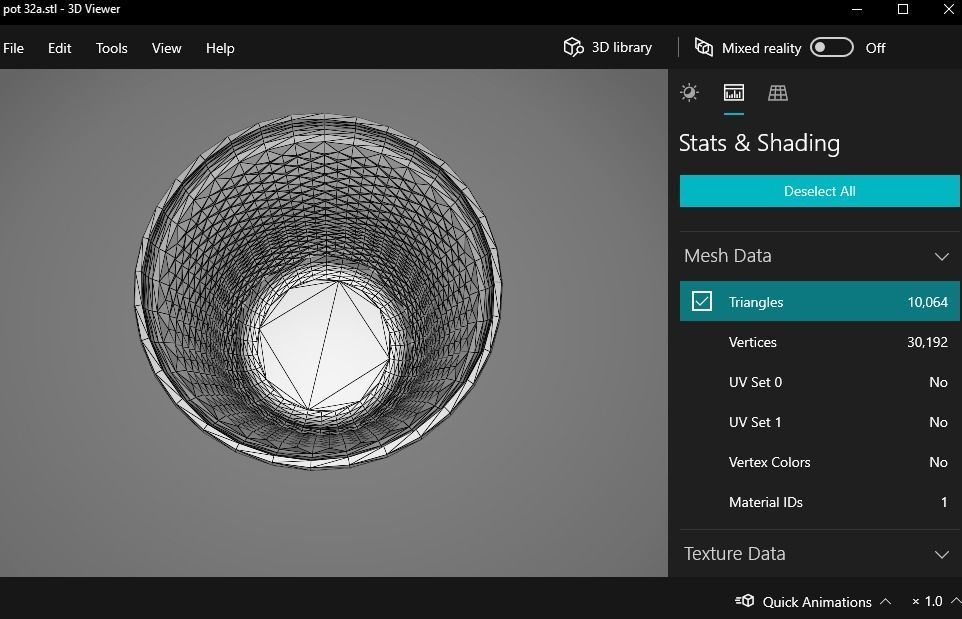
Task: Open the Tools menu
Action: (112, 48)
